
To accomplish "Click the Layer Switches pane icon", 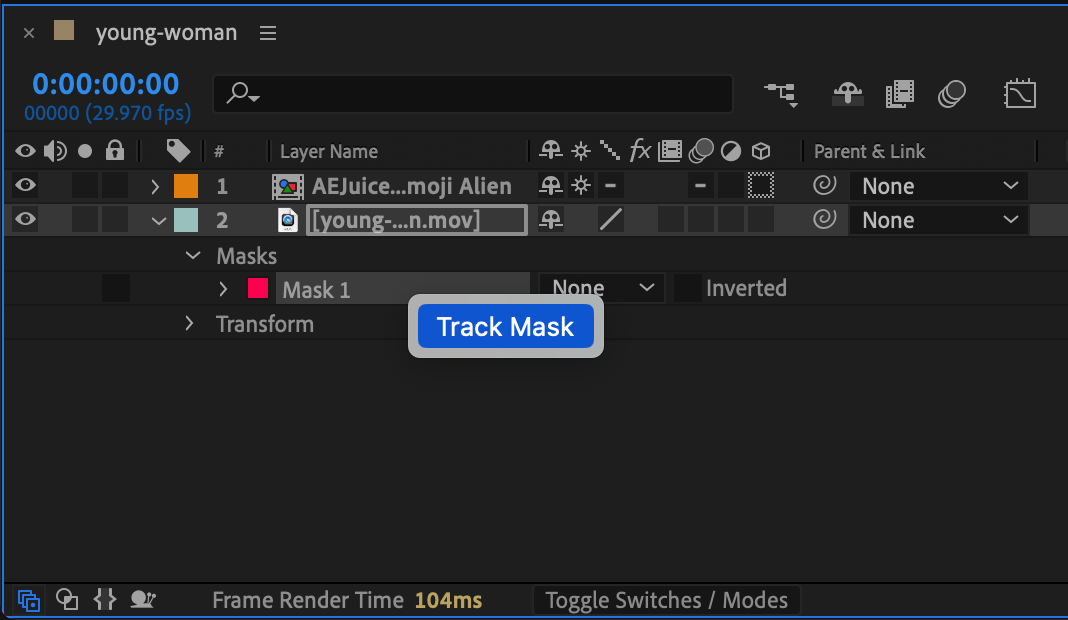I will click(29, 600).
